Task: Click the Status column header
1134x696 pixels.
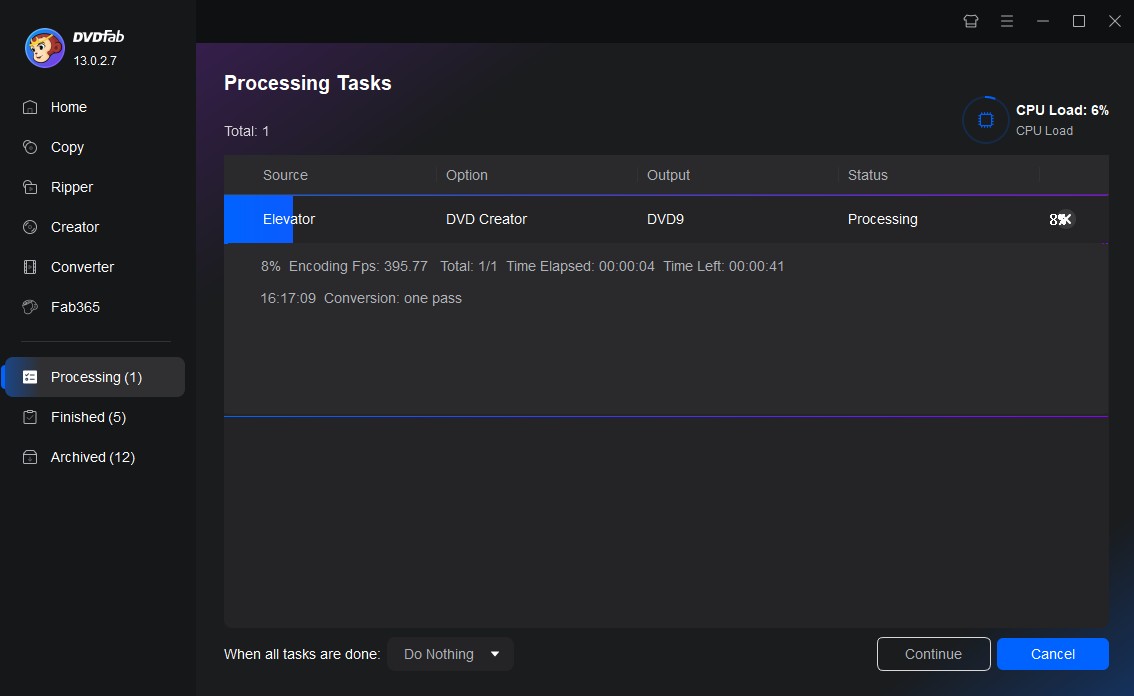Action: coord(866,175)
